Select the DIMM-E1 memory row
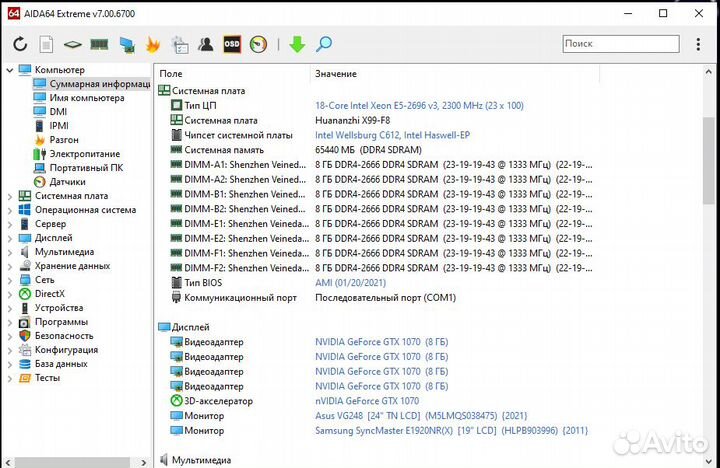This screenshot has width=720, height=468. (381, 224)
